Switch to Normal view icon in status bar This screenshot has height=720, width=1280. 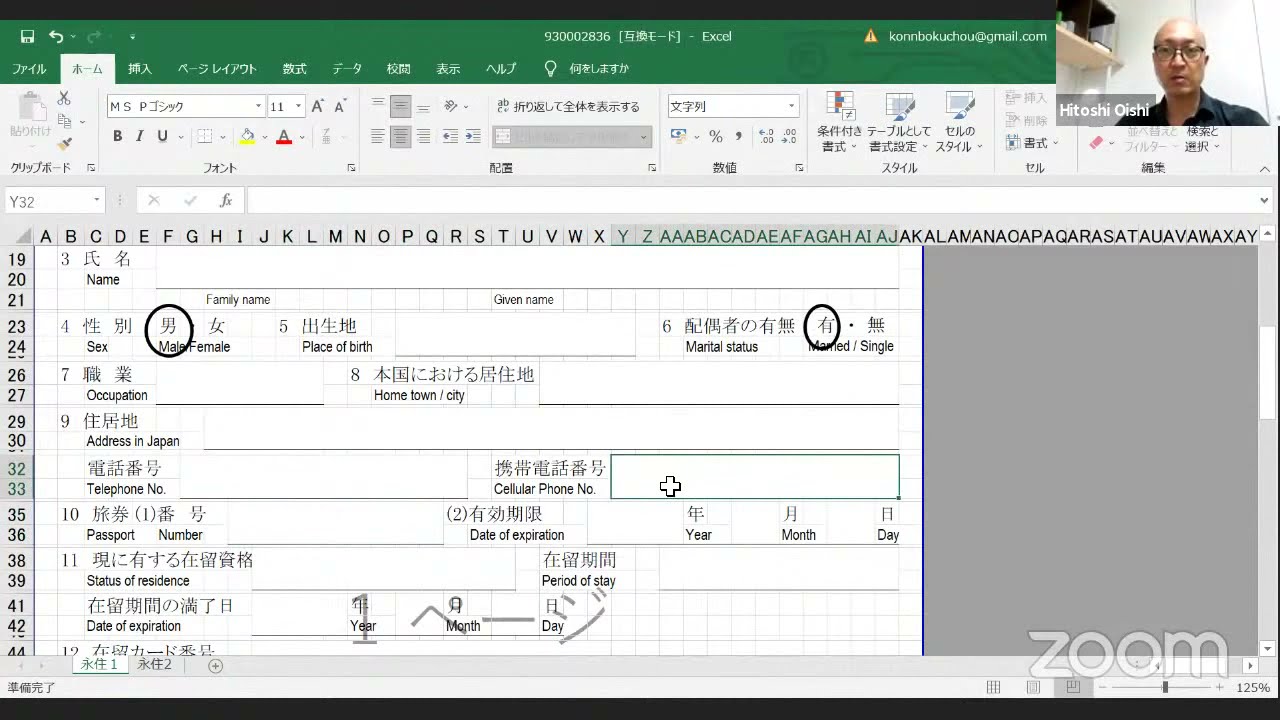(x=994, y=688)
